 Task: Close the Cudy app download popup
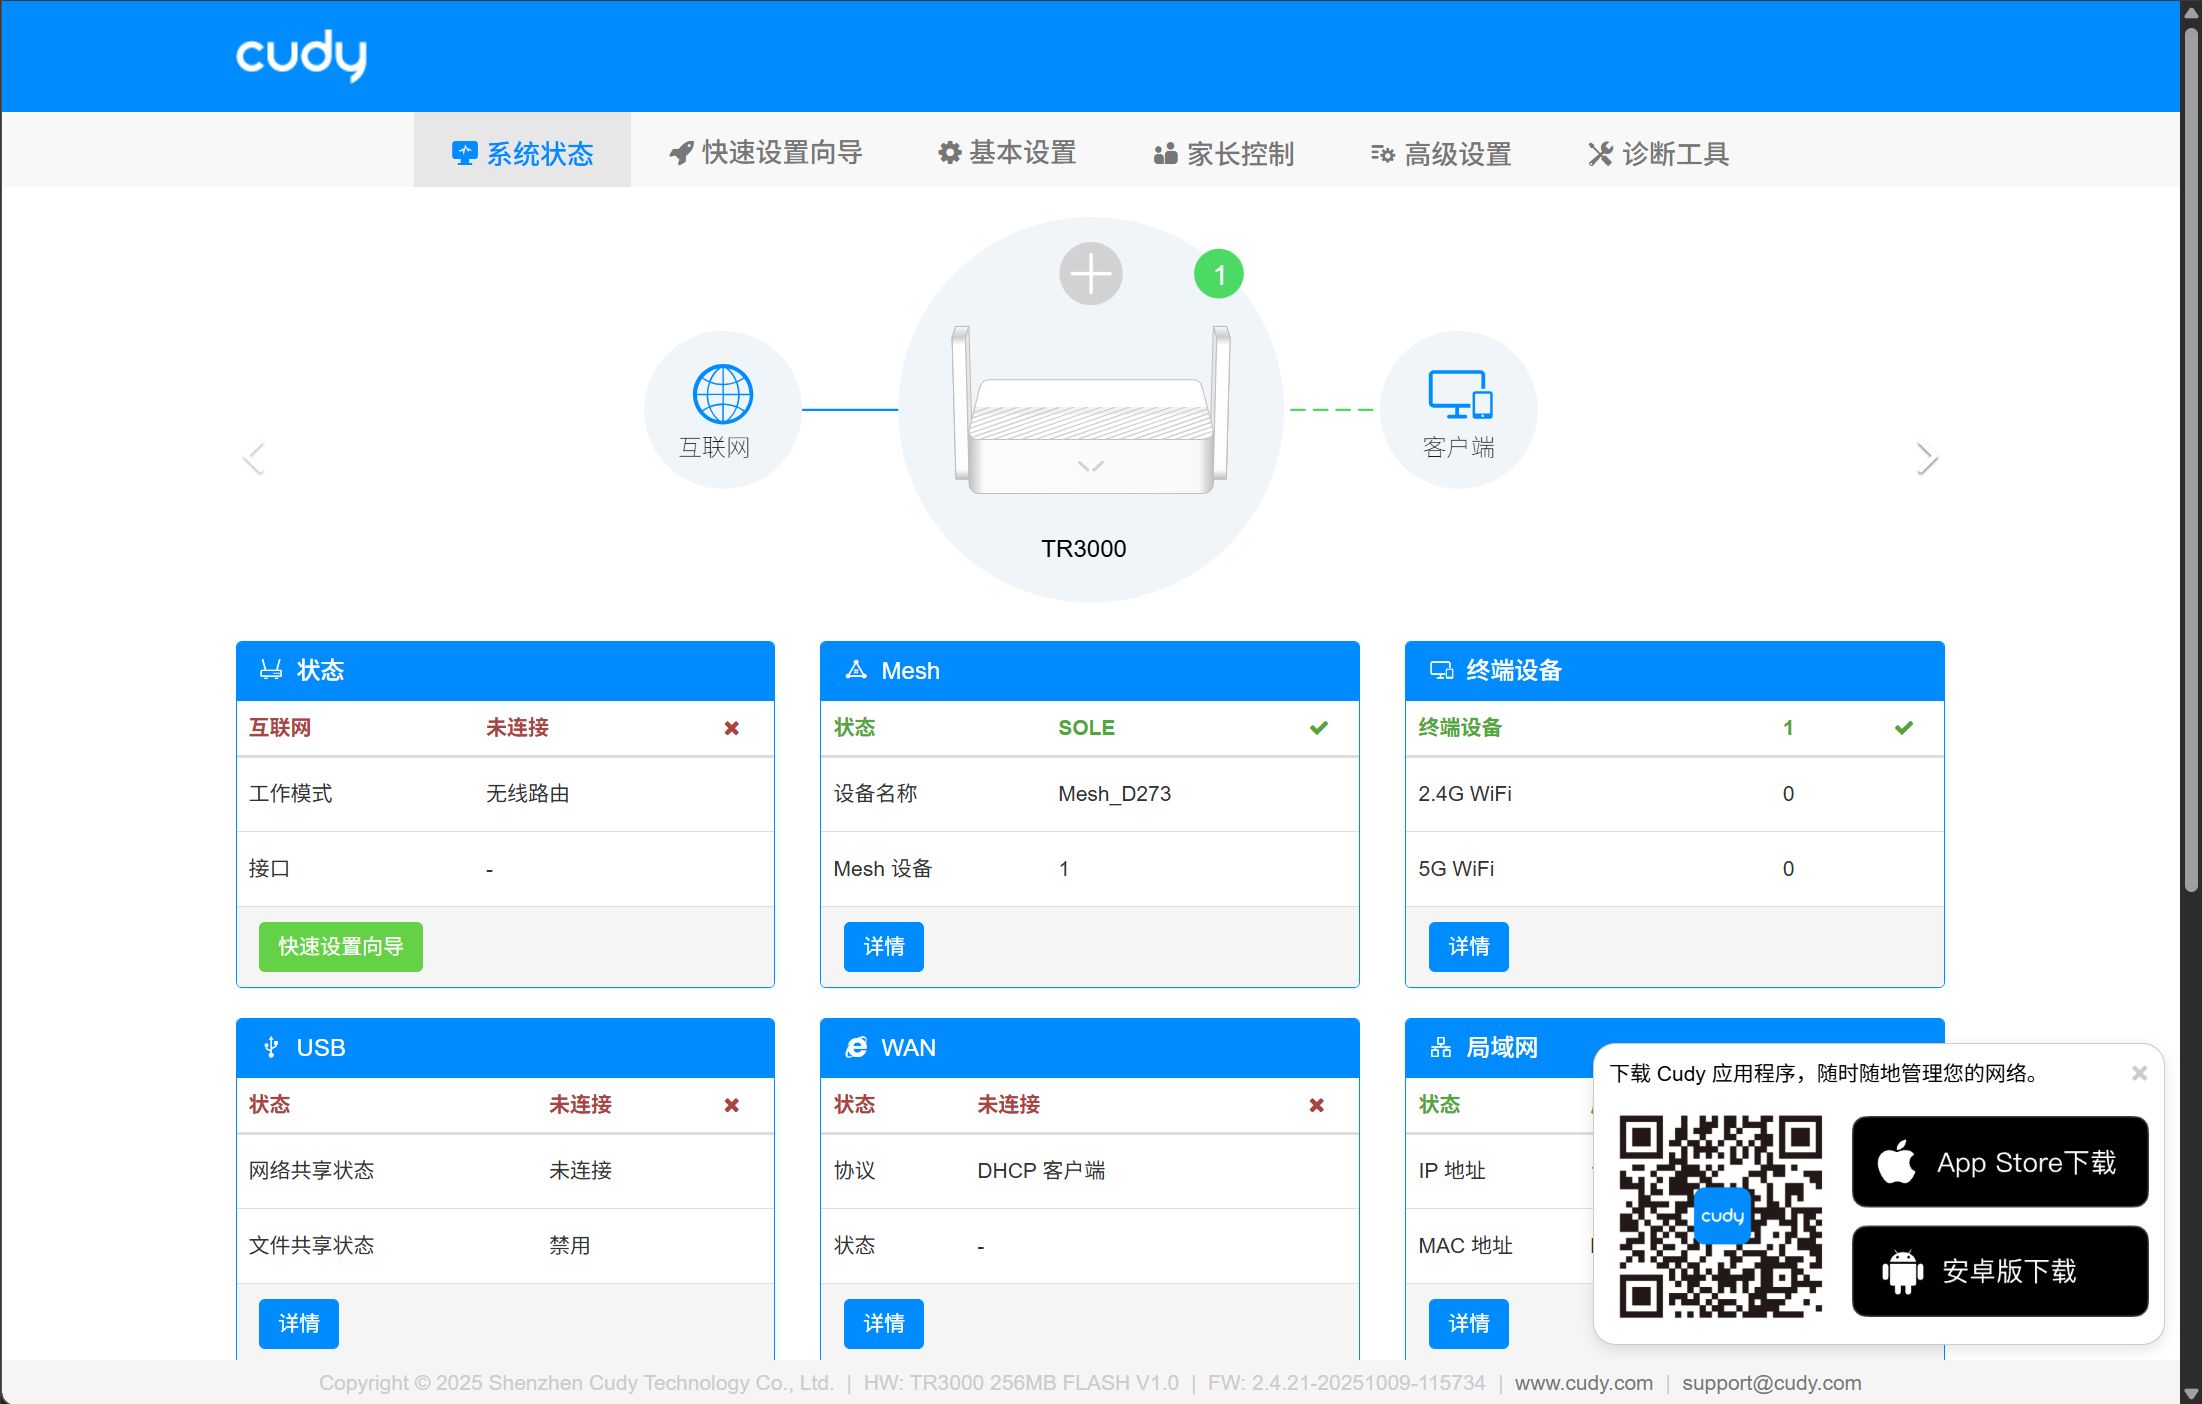[x=2139, y=1073]
